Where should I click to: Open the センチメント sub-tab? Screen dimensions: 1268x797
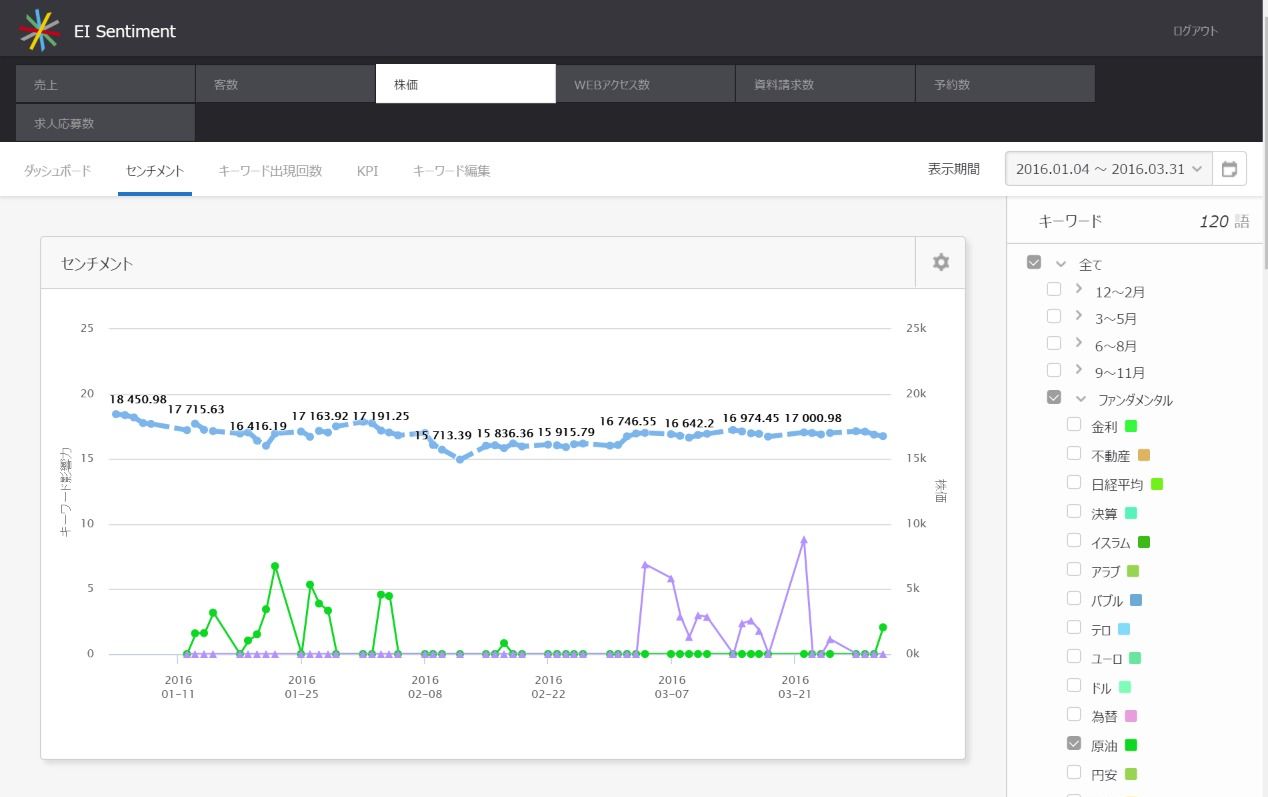(155, 170)
